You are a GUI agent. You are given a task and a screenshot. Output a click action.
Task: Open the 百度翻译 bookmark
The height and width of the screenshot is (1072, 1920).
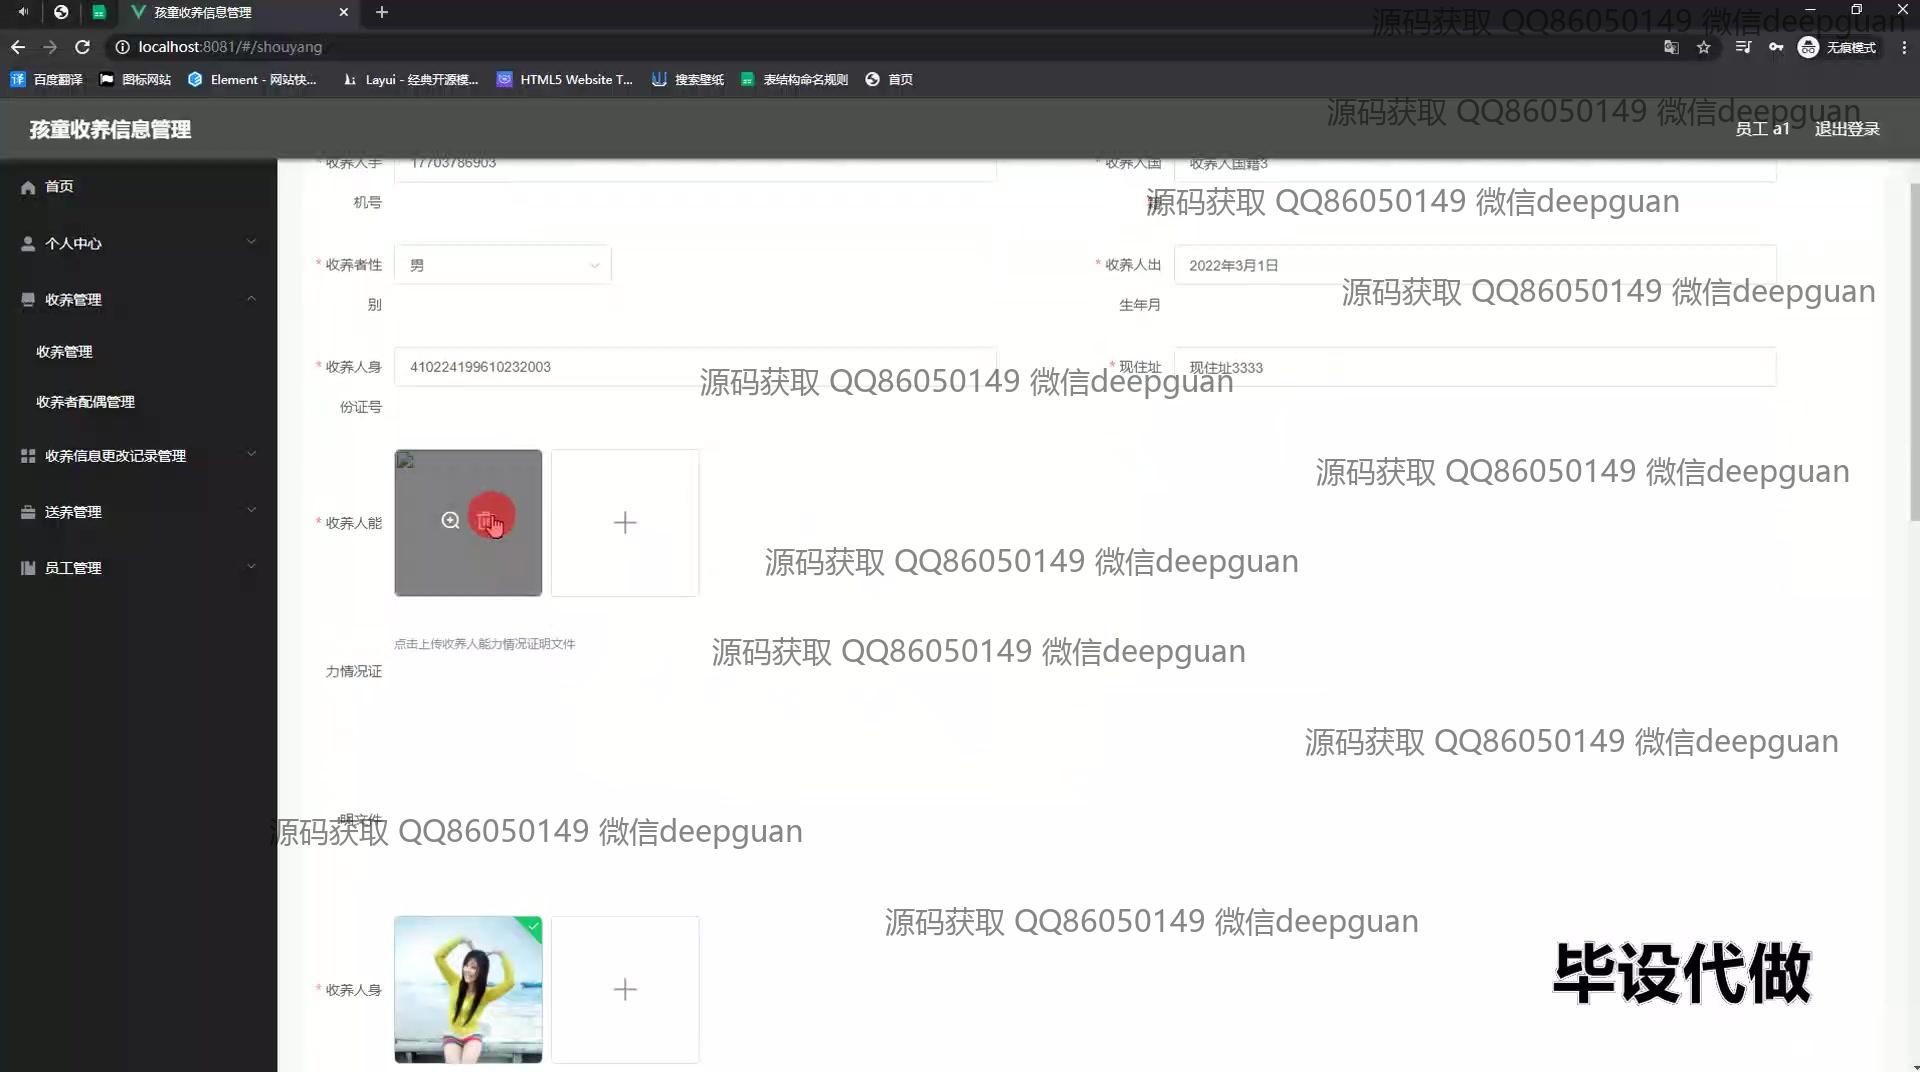click(47, 79)
